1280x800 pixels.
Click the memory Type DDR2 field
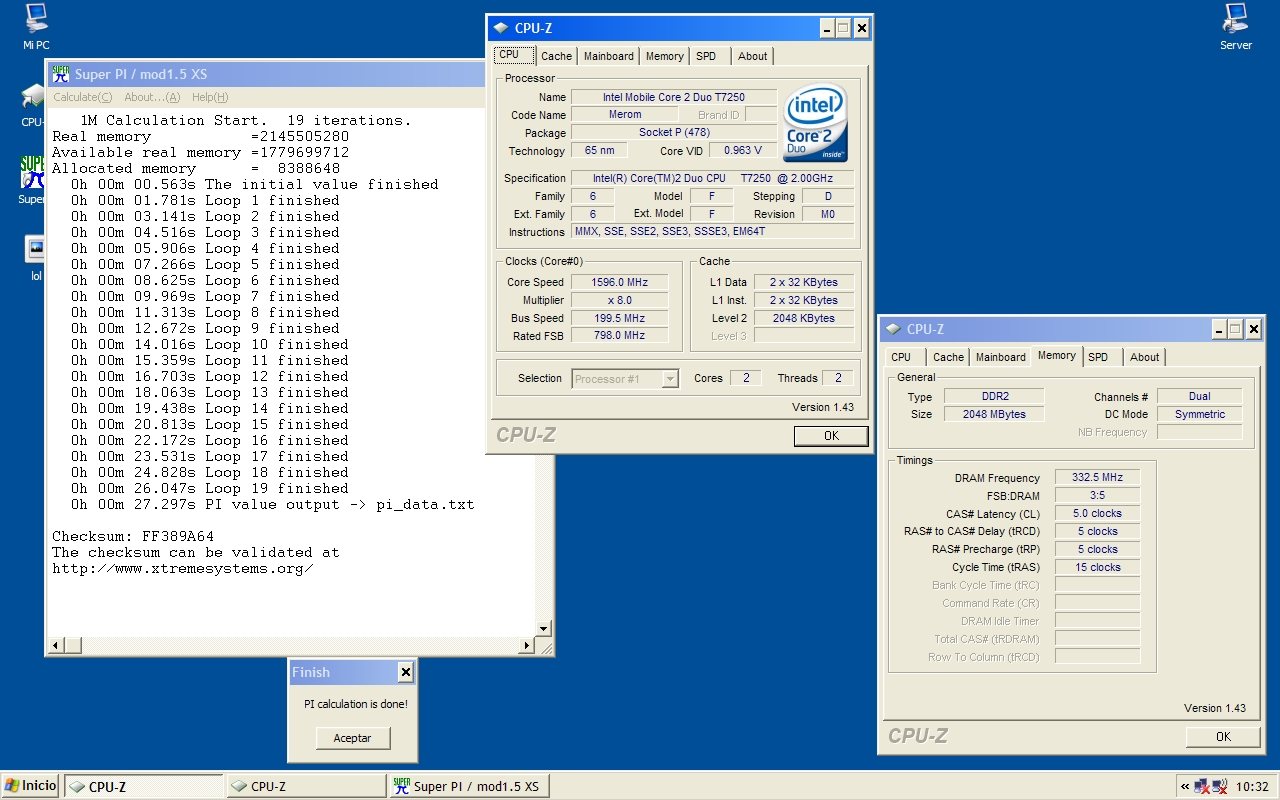pos(993,396)
